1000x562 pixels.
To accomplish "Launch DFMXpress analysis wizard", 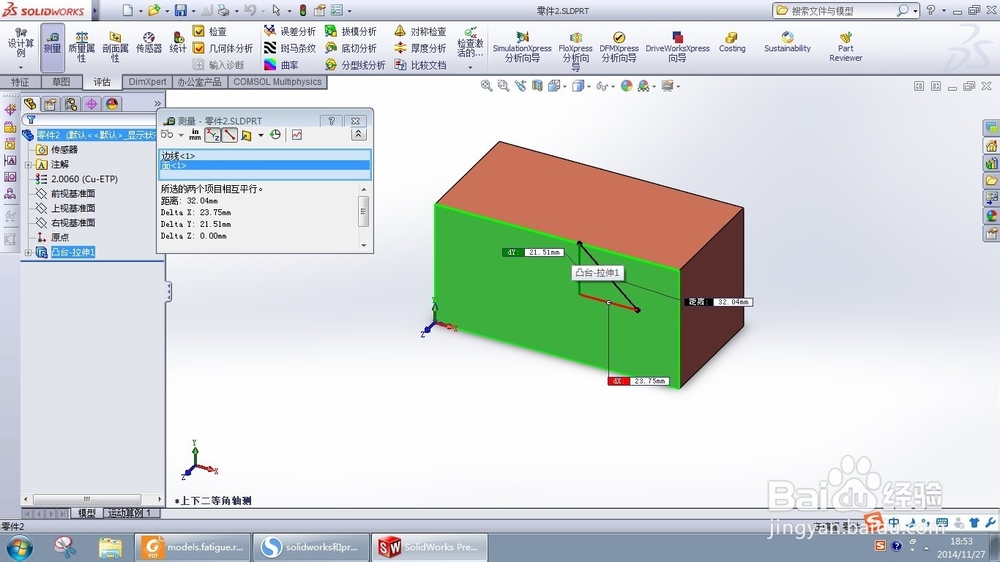I will click(619, 47).
